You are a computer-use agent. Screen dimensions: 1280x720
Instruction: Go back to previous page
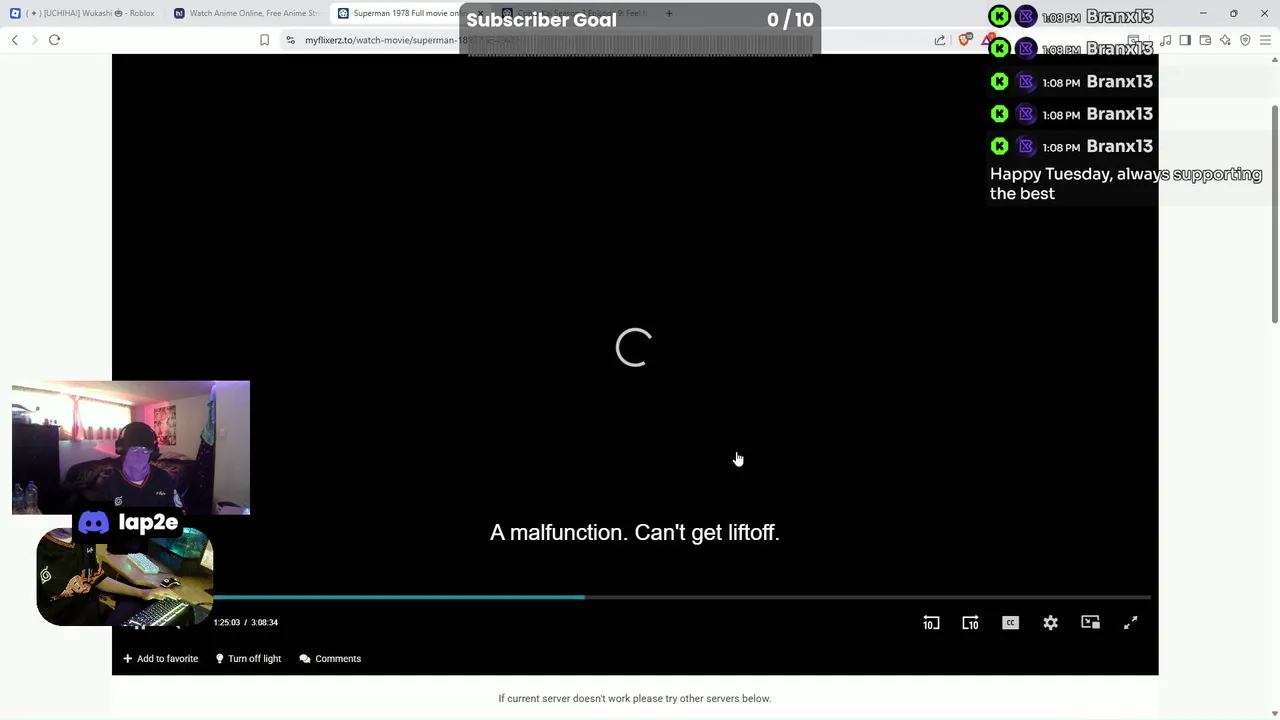[15, 40]
